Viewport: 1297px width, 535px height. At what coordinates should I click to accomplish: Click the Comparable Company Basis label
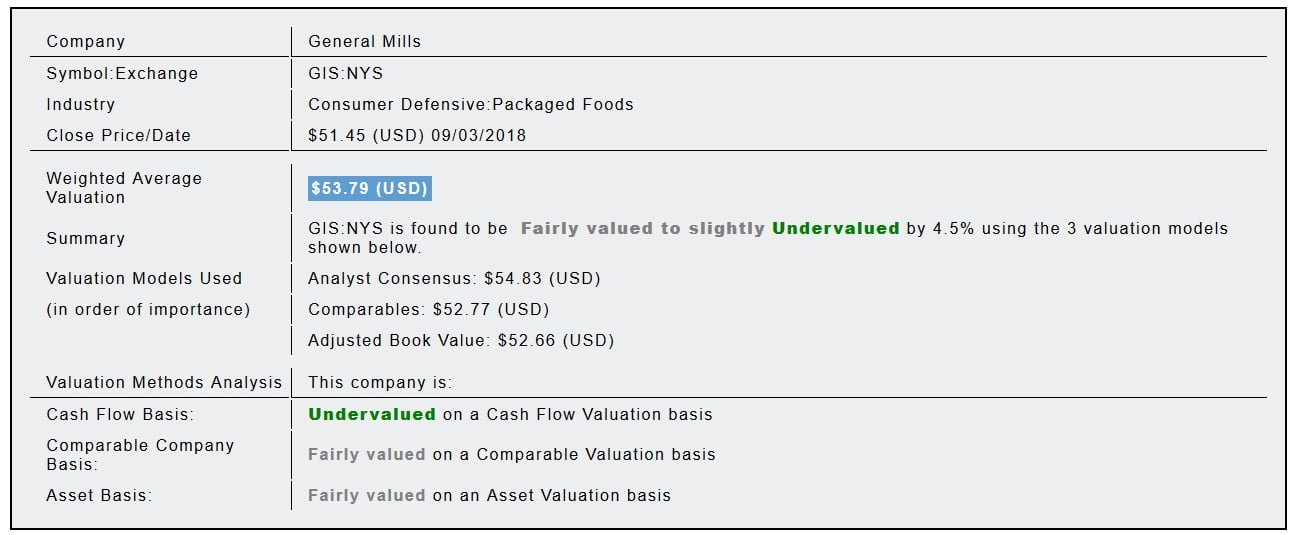140,454
